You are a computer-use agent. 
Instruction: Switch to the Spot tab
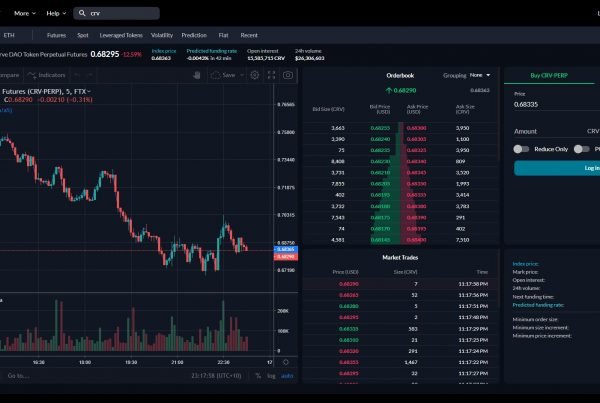(83, 35)
